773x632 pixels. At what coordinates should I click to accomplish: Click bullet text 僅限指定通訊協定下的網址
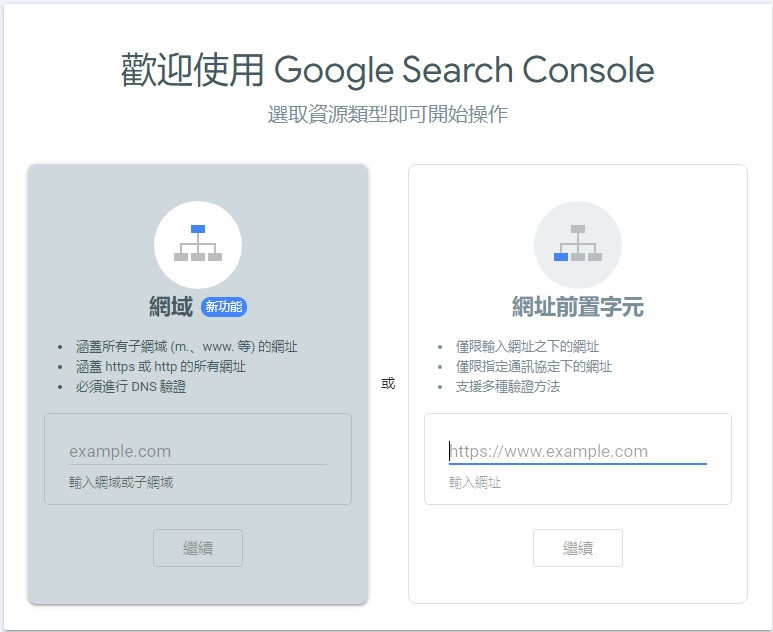(x=533, y=366)
